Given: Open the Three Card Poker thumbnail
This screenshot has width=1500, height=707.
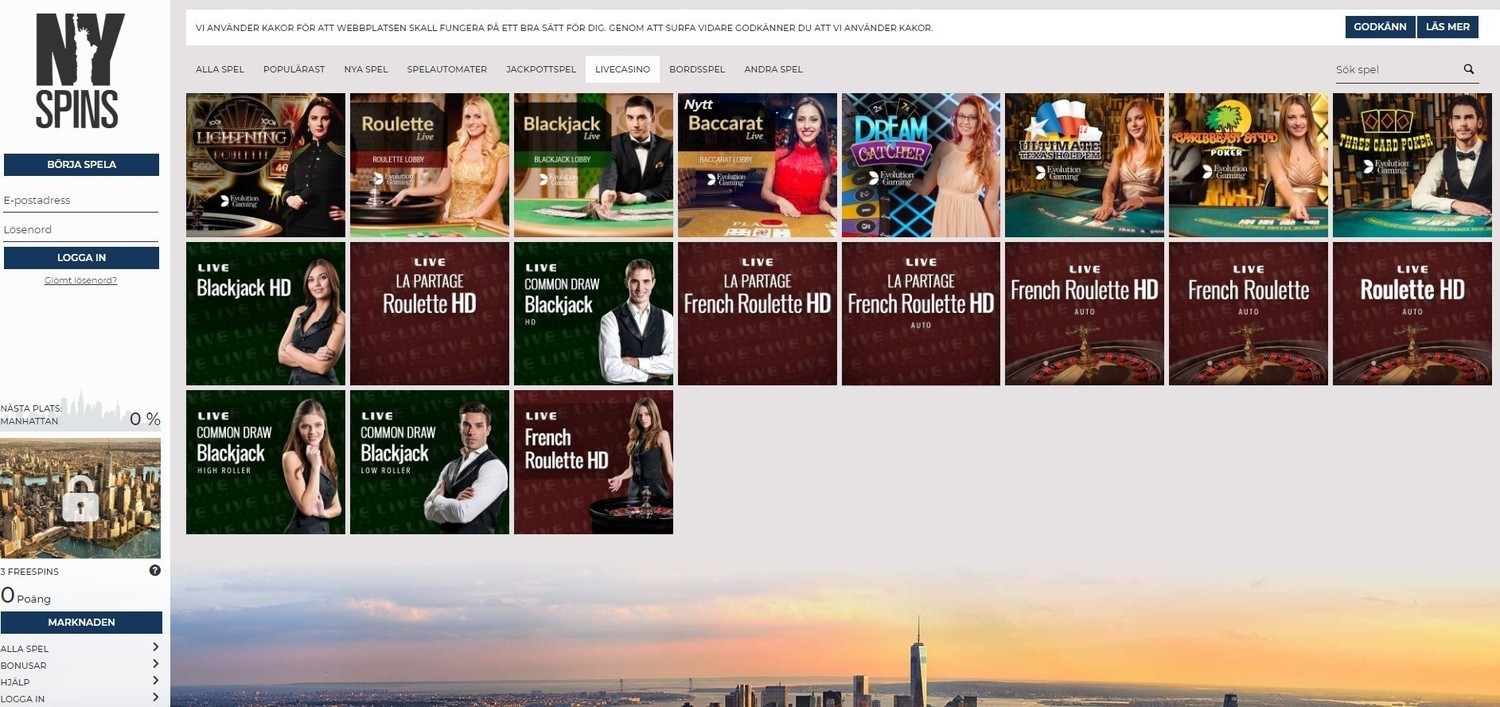Looking at the screenshot, I should [x=1413, y=165].
